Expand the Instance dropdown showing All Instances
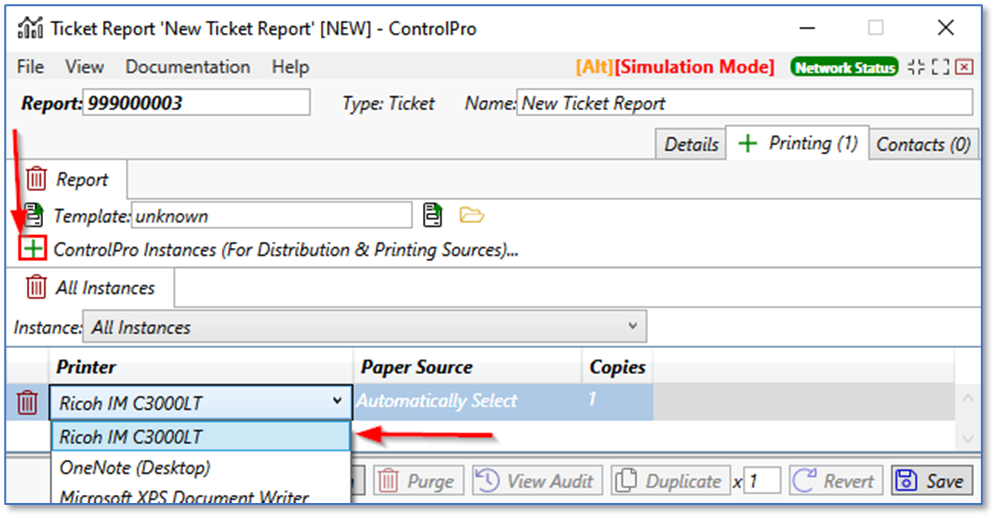 [631, 326]
